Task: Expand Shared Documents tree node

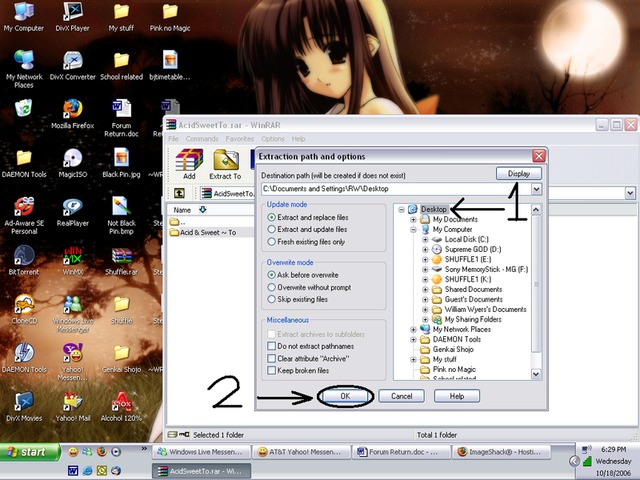Action: (425, 289)
